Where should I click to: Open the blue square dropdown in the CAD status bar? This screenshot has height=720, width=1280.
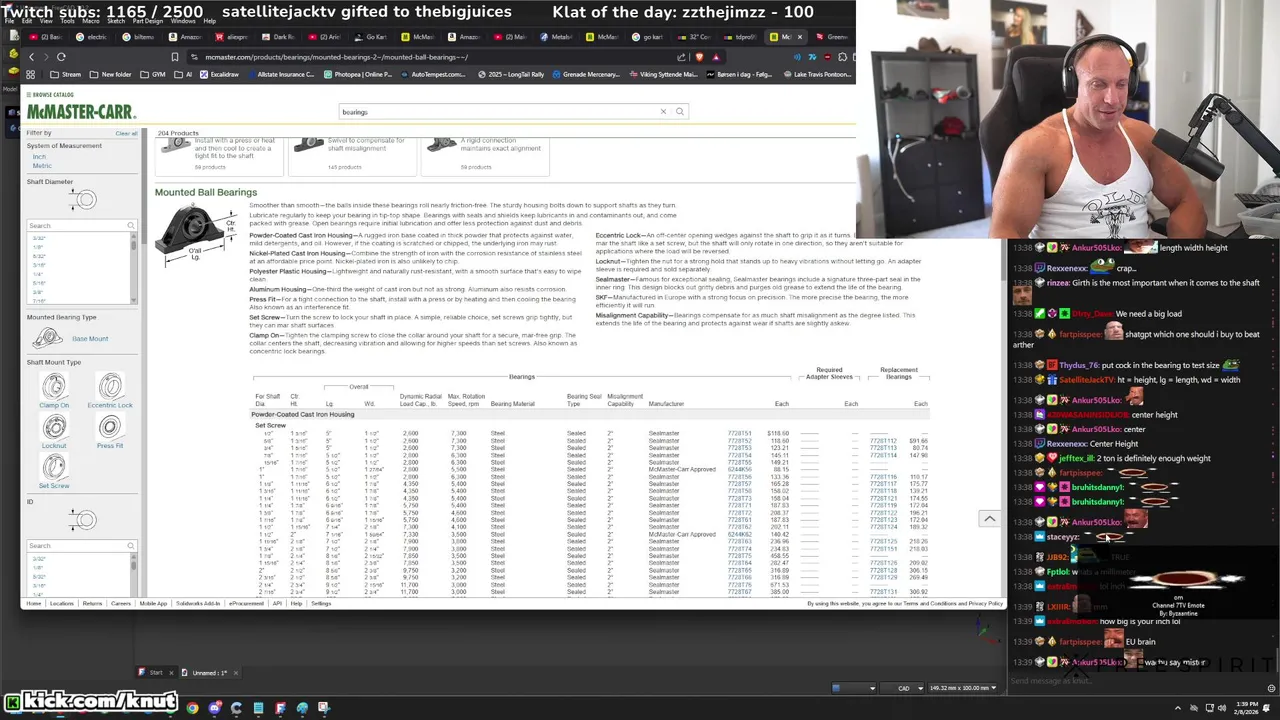tap(854, 688)
